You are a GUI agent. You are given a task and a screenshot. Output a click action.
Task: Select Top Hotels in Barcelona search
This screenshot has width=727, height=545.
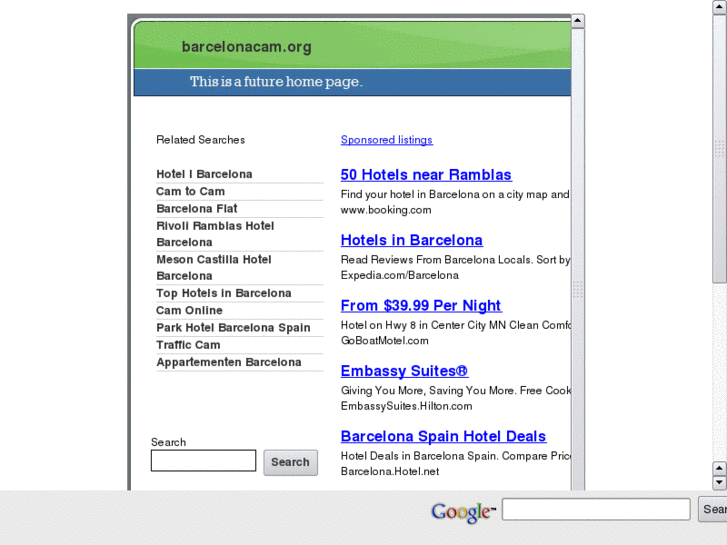[224, 293]
